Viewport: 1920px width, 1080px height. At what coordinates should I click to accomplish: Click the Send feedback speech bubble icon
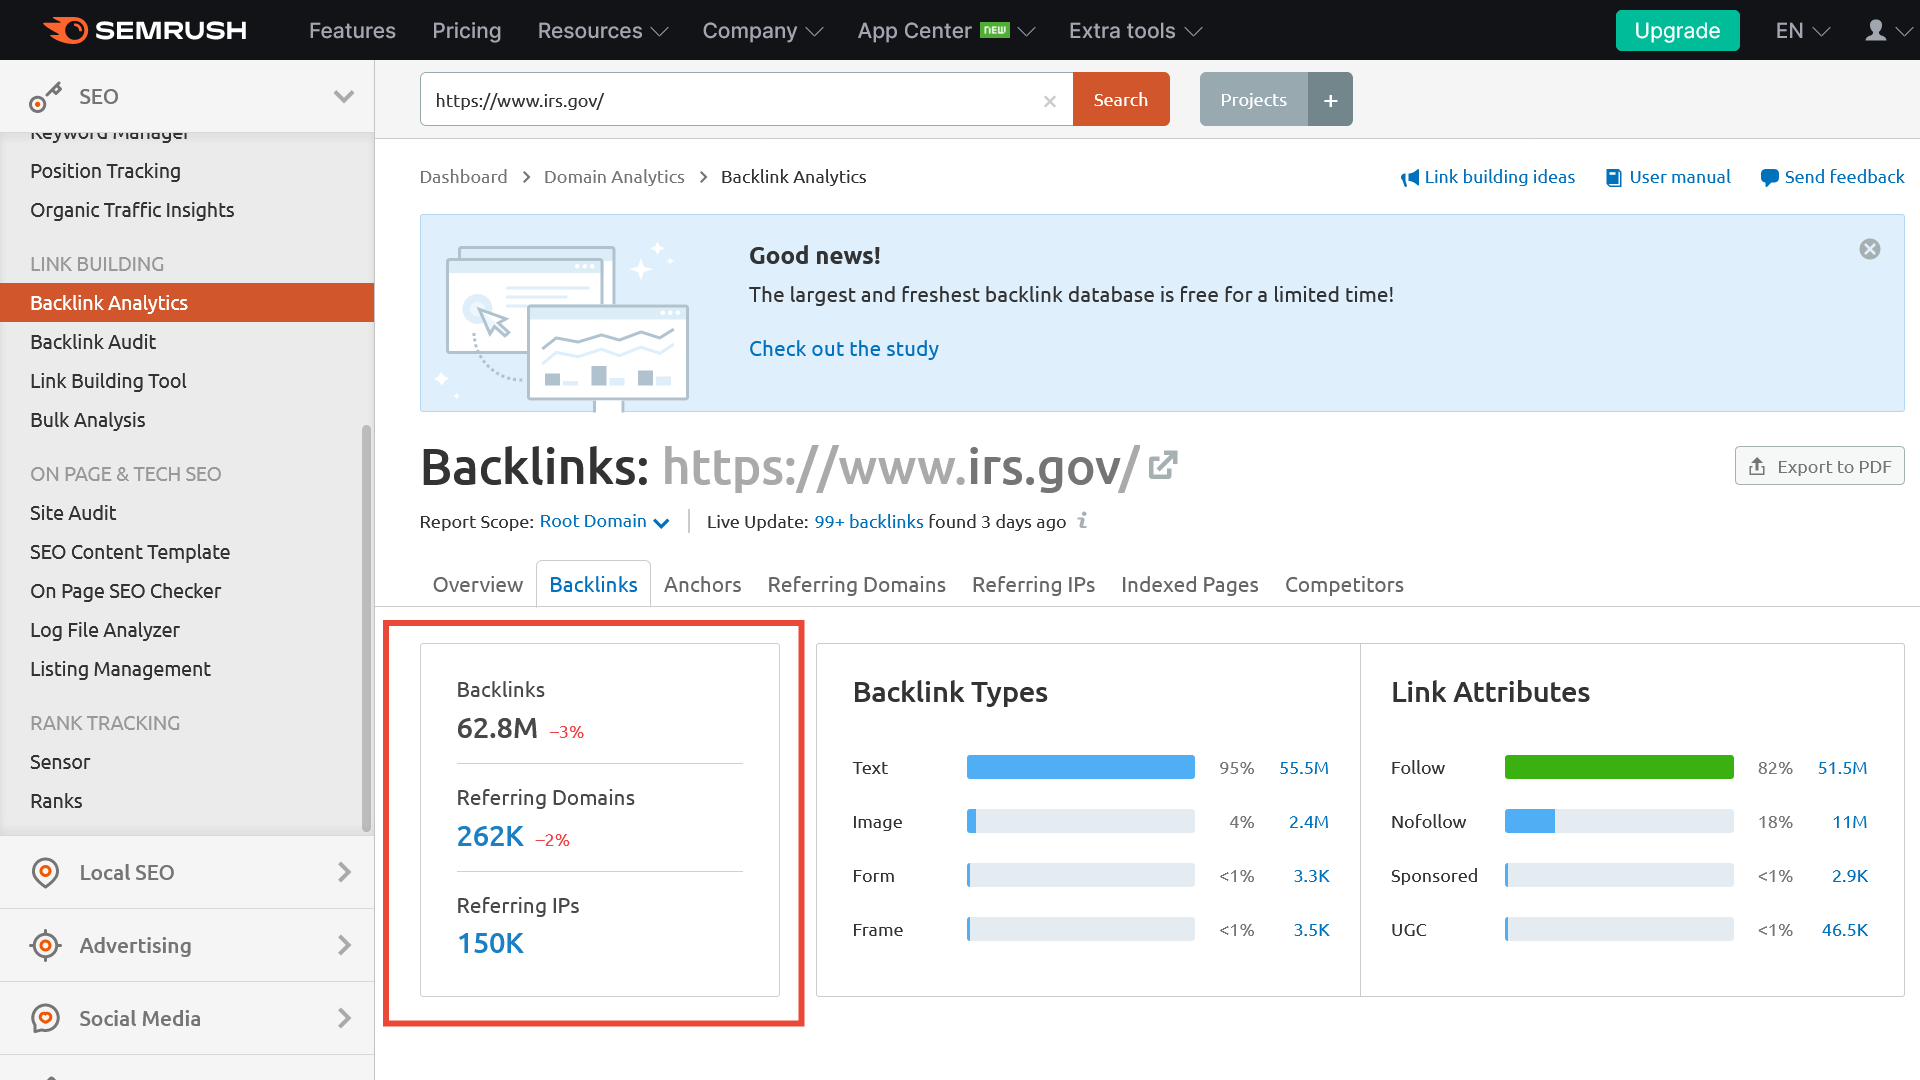(1769, 178)
